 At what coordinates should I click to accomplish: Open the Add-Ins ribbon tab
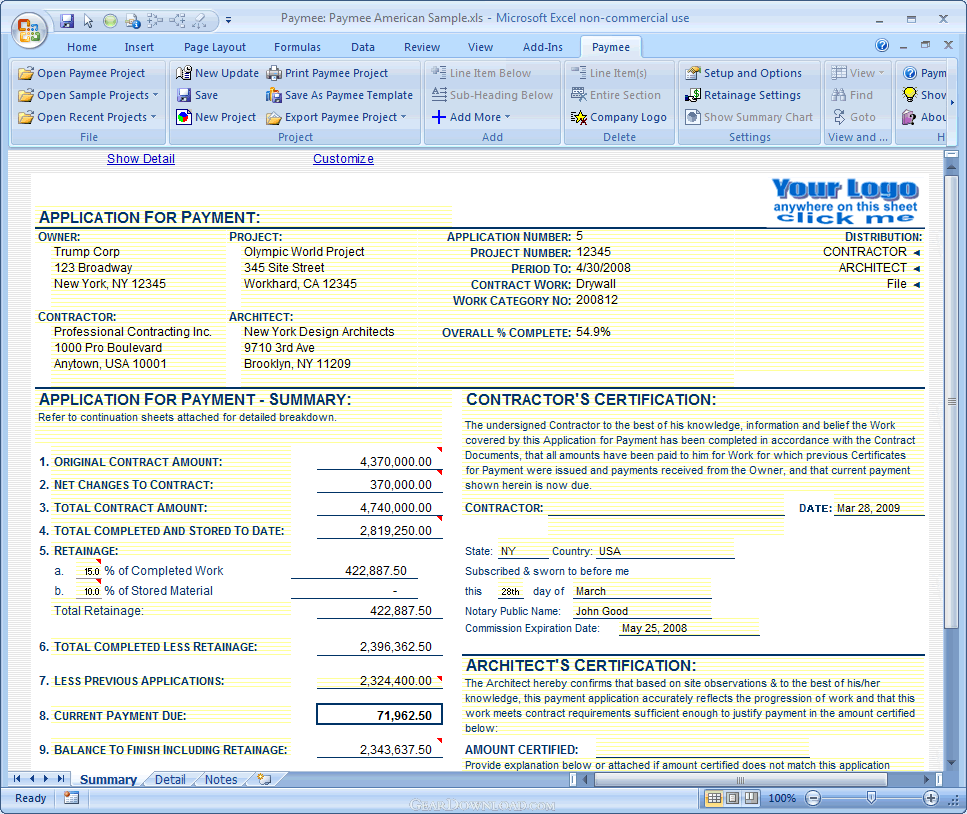pos(543,47)
